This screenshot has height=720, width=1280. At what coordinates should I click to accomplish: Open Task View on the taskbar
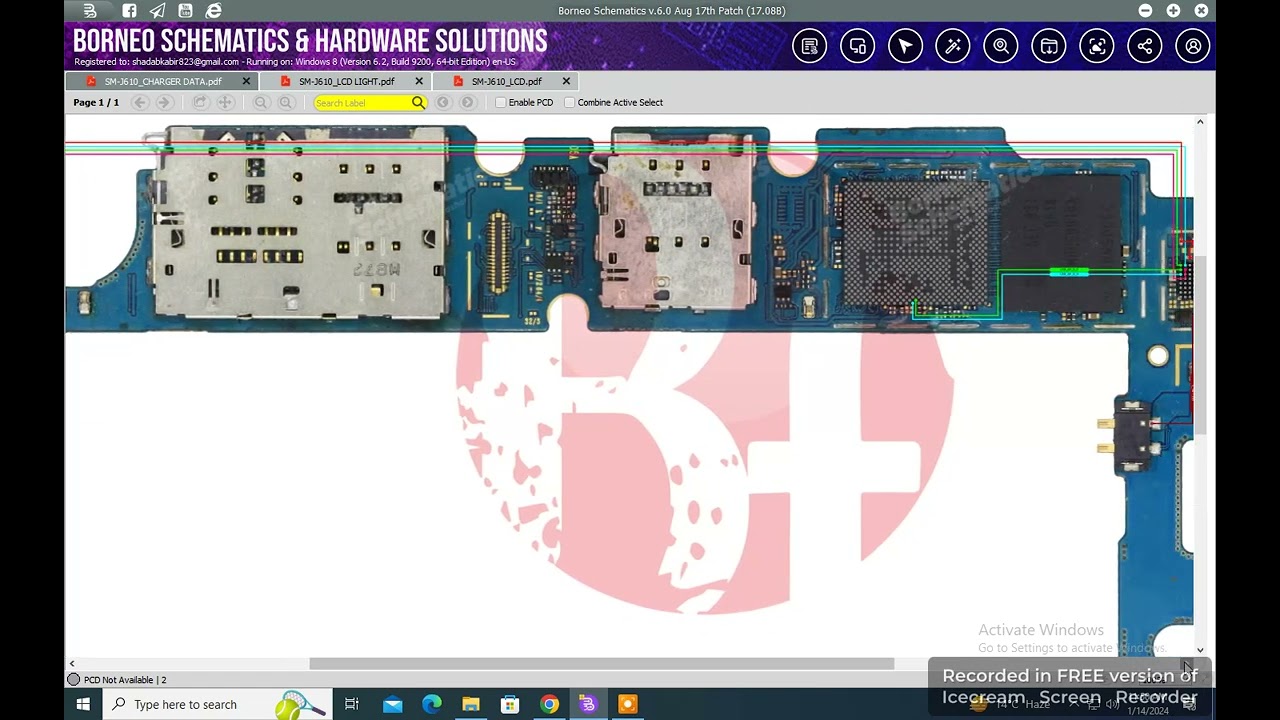(352, 704)
